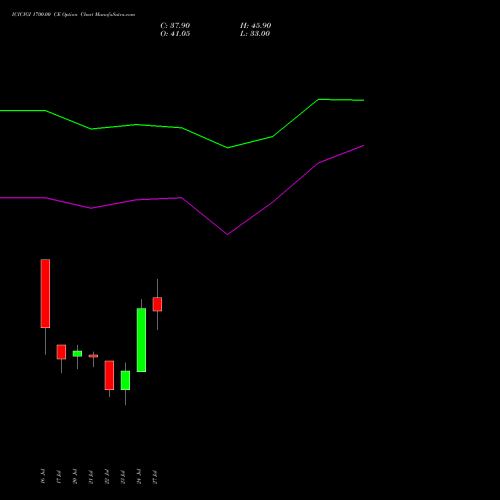This screenshot has width=500, height=500.
Task: Click the '23 Jul' date axis label
Action: (123, 476)
